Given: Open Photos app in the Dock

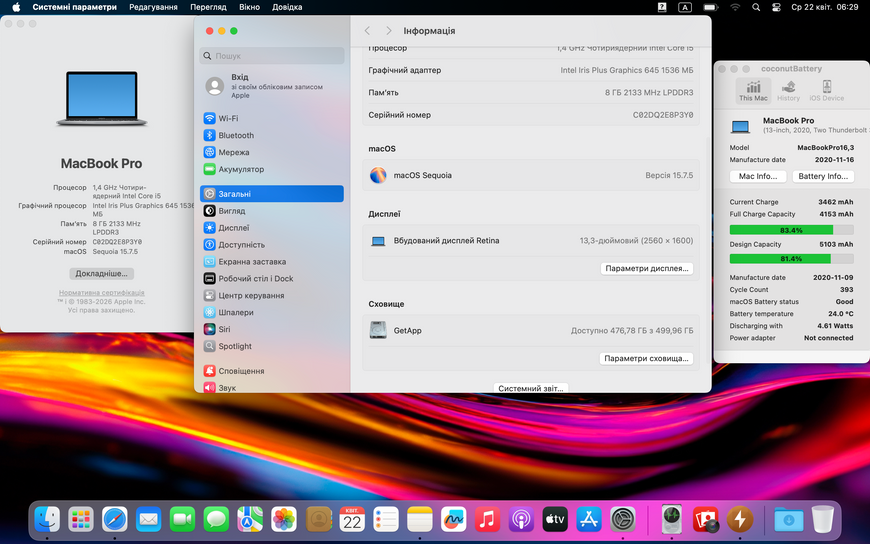Looking at the screenshot, I should [284, 520].
